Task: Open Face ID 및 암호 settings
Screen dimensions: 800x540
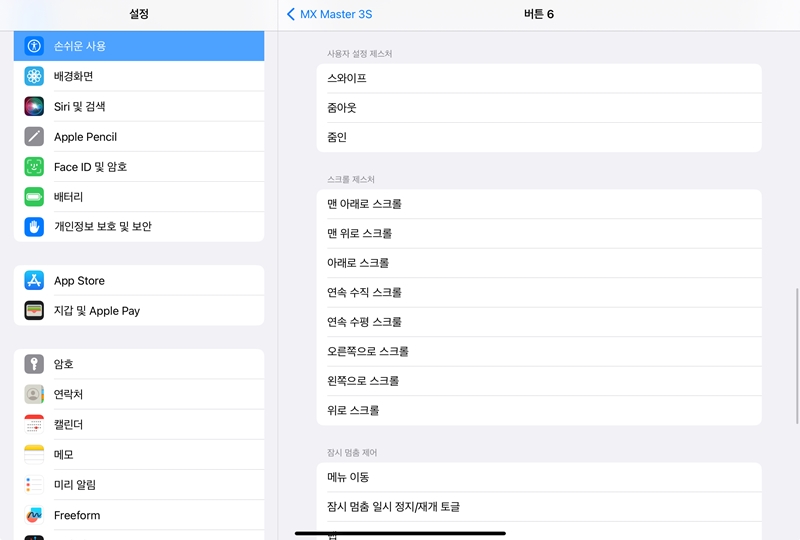Action: tap(139, 166)
